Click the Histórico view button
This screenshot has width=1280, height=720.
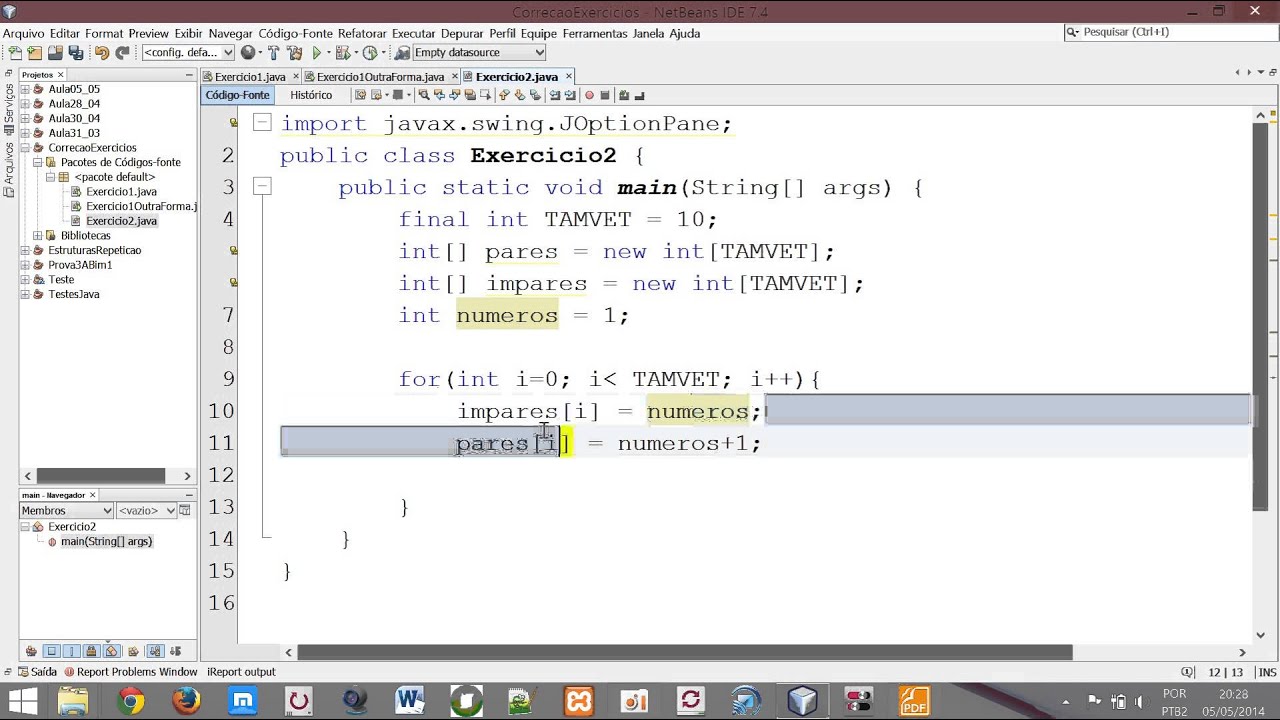click(x=311, y=95)
